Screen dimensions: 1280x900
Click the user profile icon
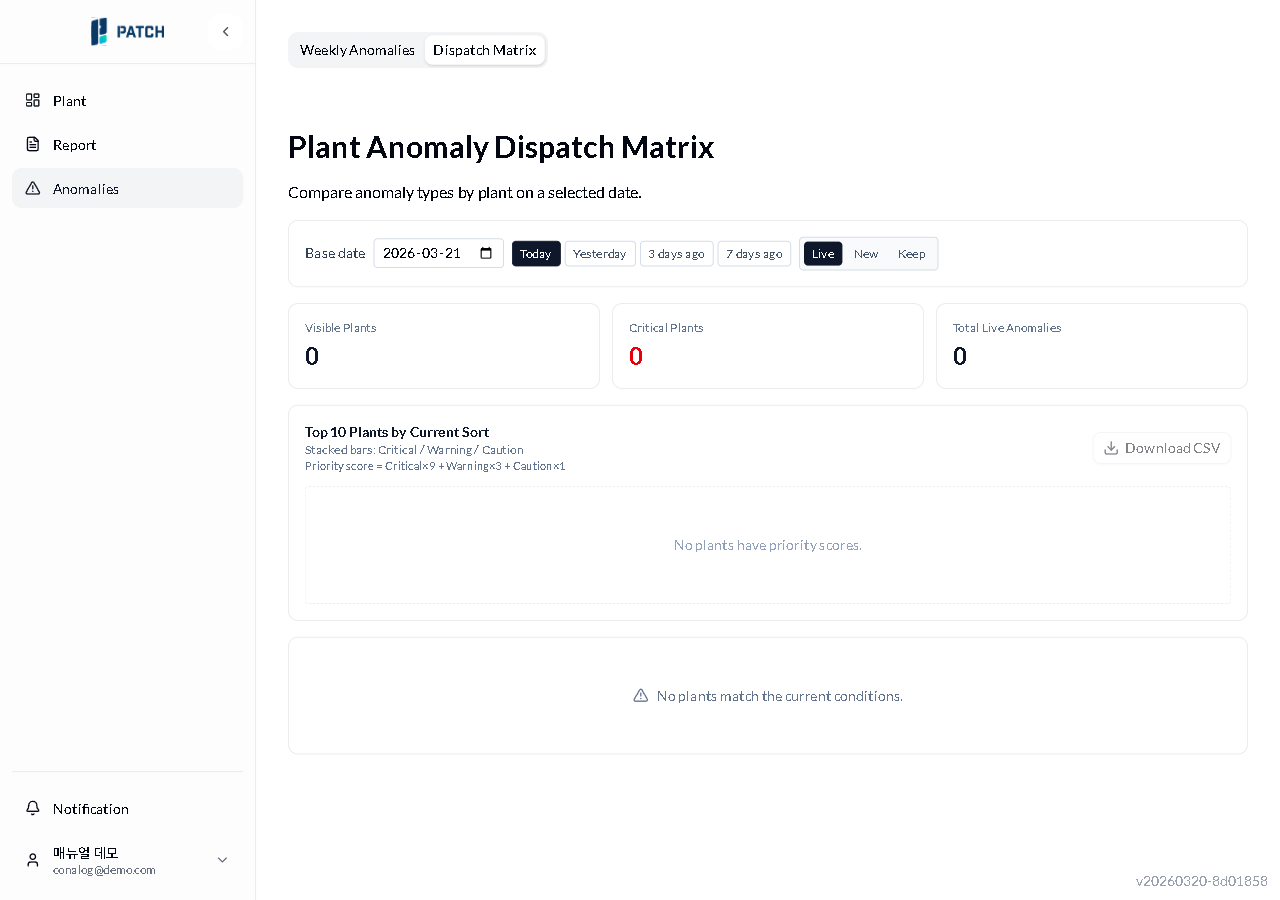coord(33,860)
